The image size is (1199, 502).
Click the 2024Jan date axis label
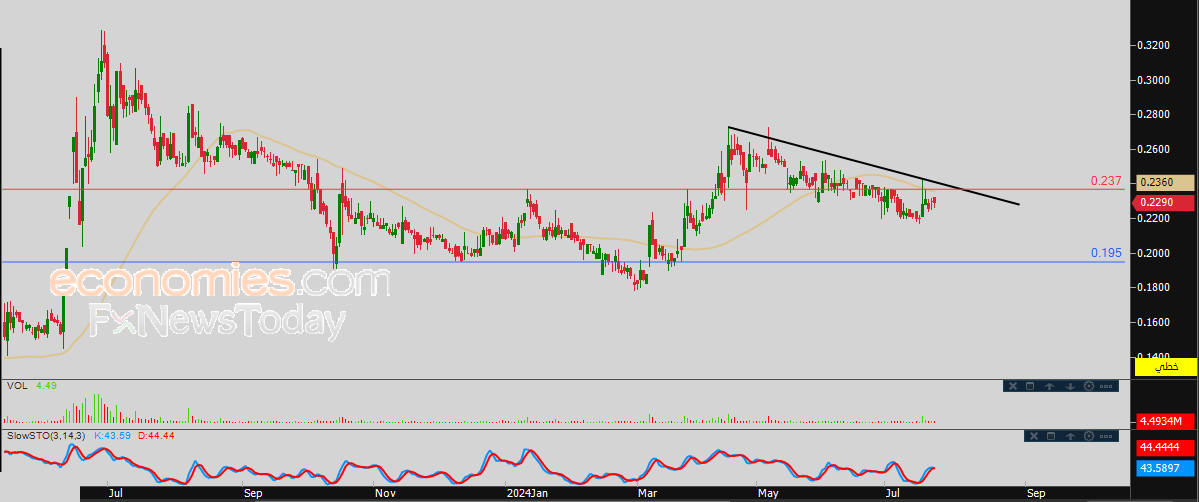(x=529, y=494)
